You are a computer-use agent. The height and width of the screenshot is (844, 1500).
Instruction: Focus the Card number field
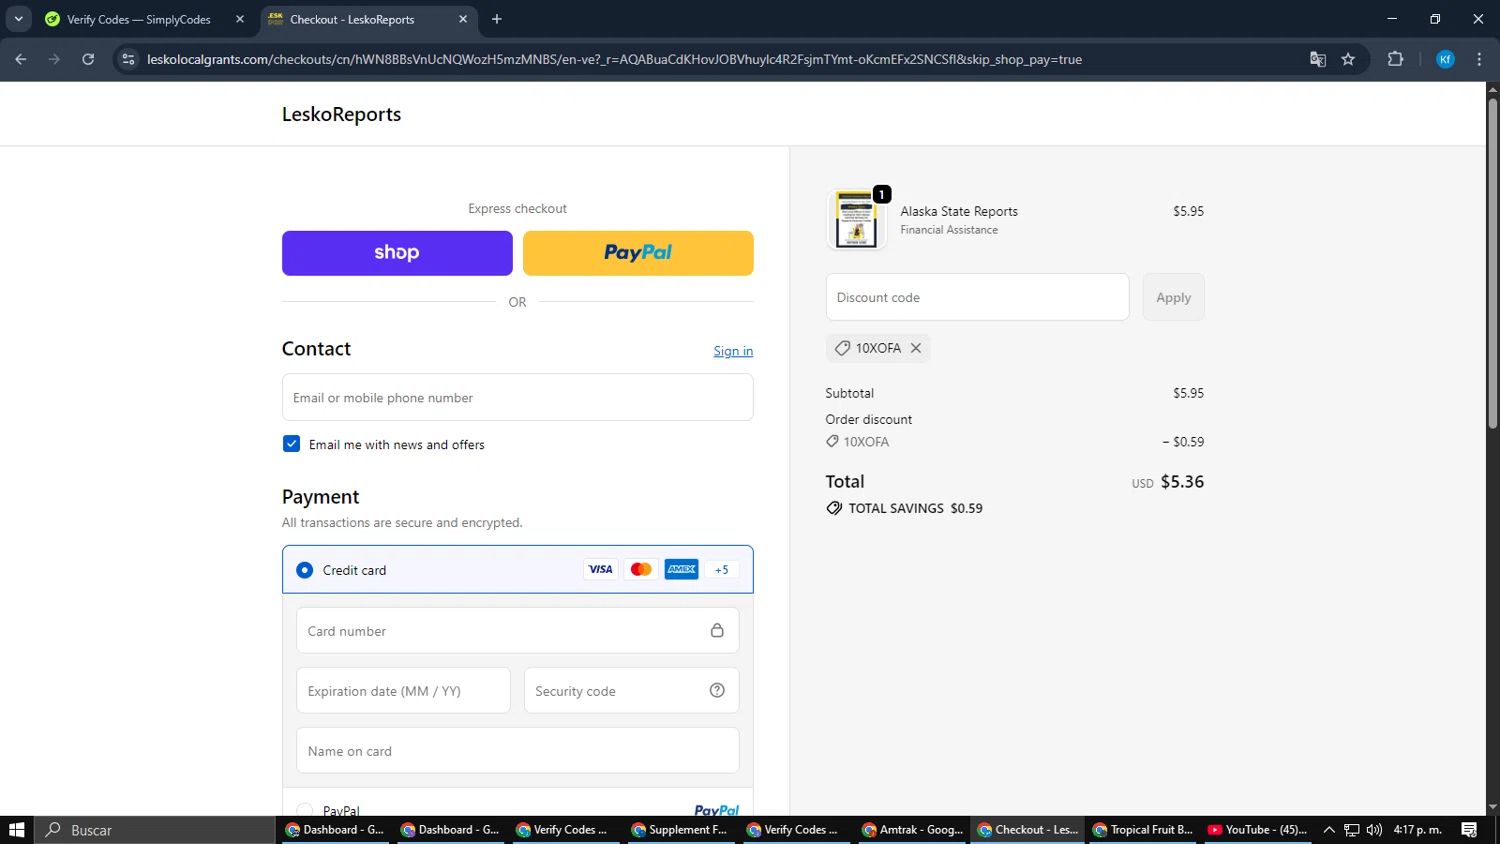click(517, 631)
